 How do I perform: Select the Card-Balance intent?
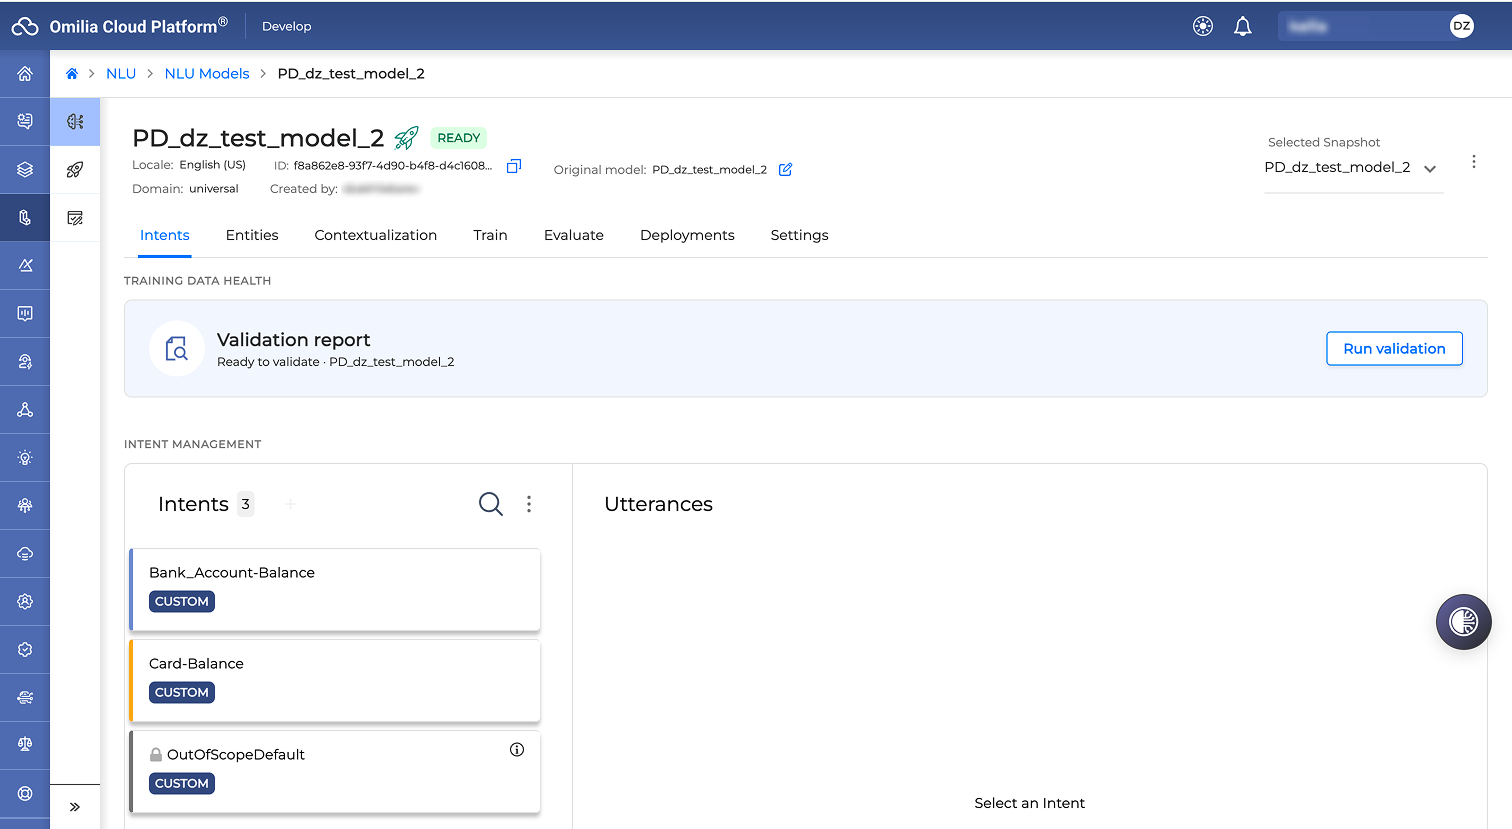click(x=335, y=681)
